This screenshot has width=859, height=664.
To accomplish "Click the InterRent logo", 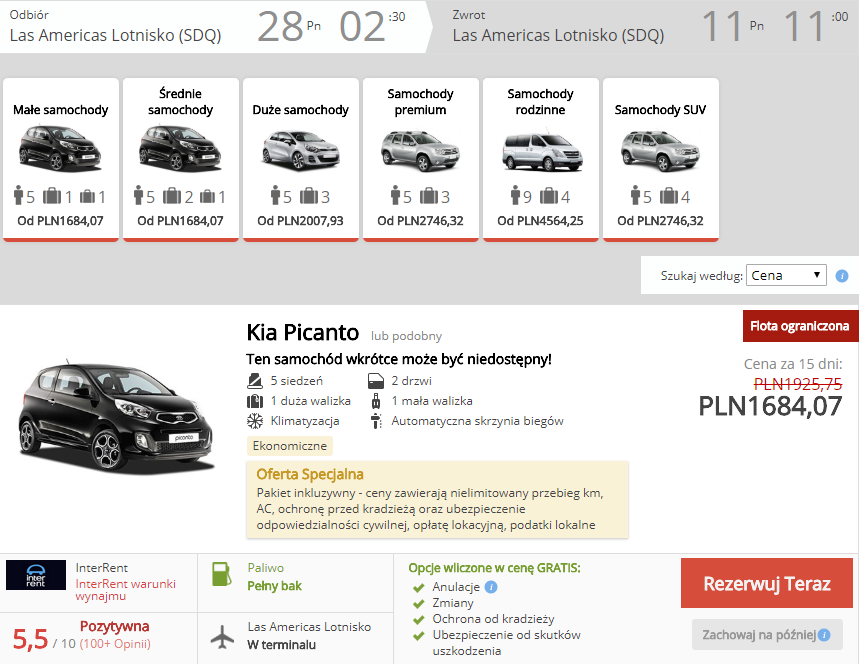I will pyautogui.click(x=36, y=575).
